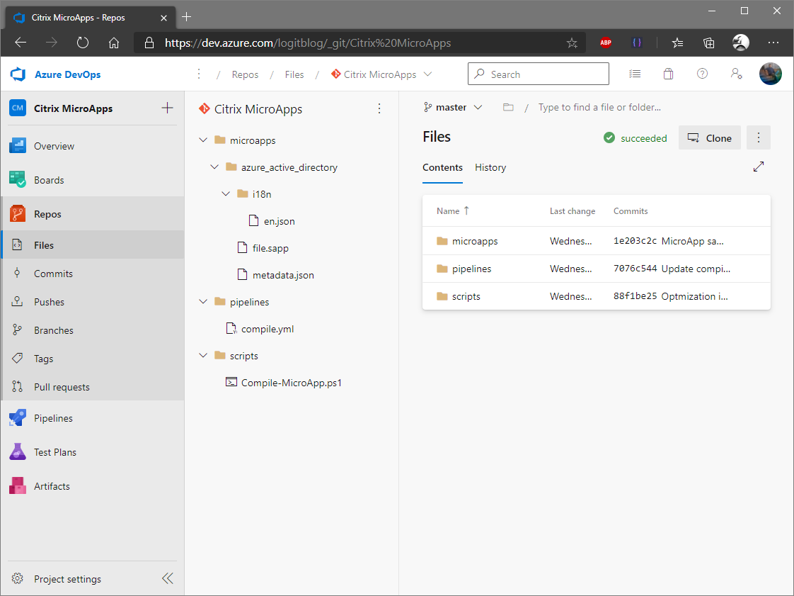Select Pushes in Repos submenu

point(92,301)
